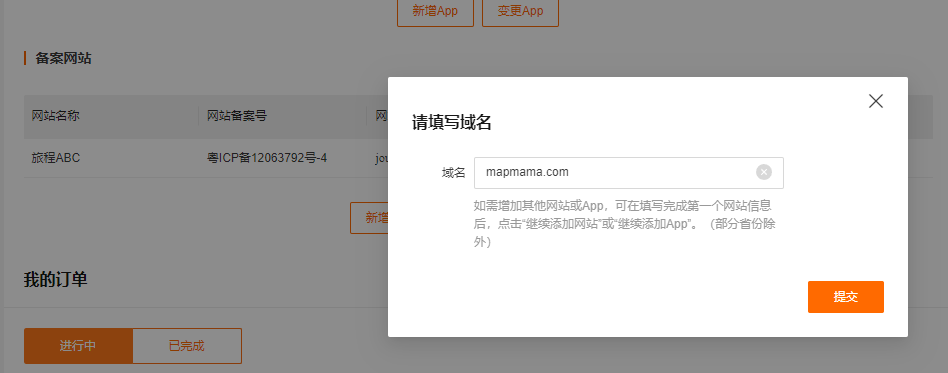This screenshot has height=373, width=948.
Task: Click the 网站备案号 column header
Action: click(237, 116)
